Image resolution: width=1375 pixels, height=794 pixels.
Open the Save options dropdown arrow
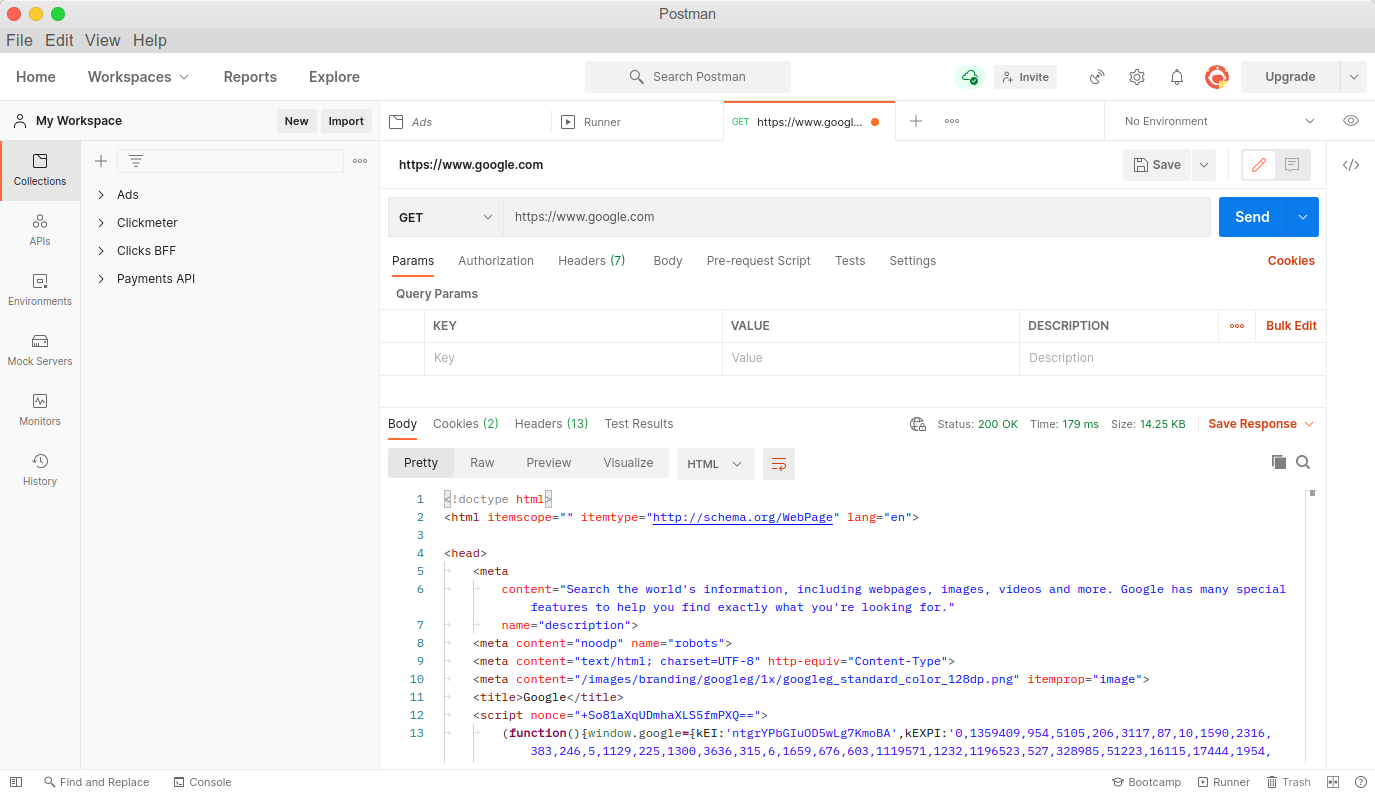(1202, 165)
